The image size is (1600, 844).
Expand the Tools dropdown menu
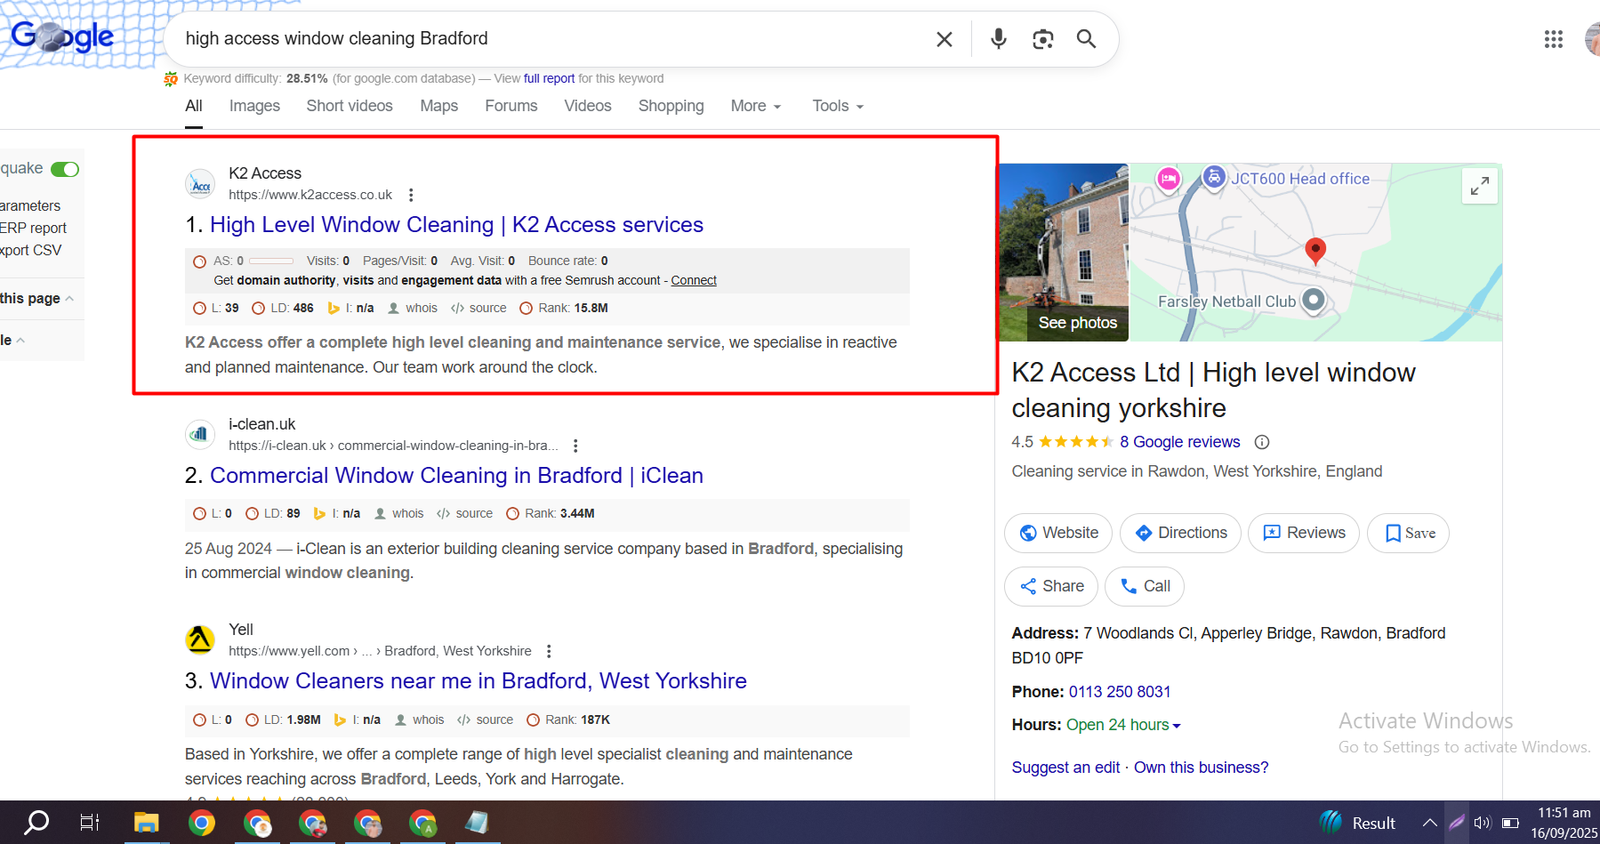click(x=837, y=106)
